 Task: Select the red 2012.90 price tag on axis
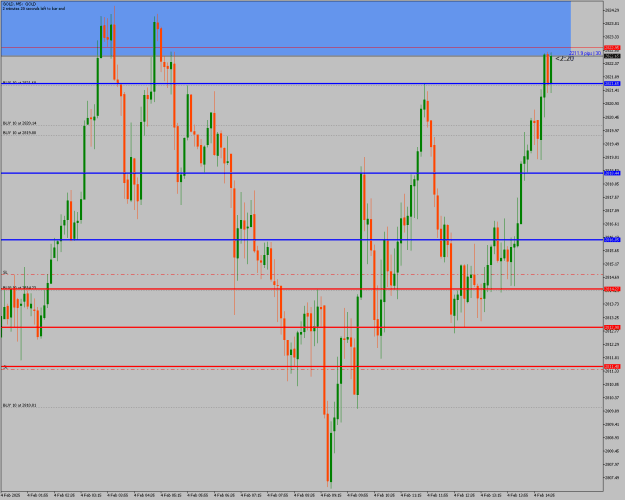[x=612, y=327]
